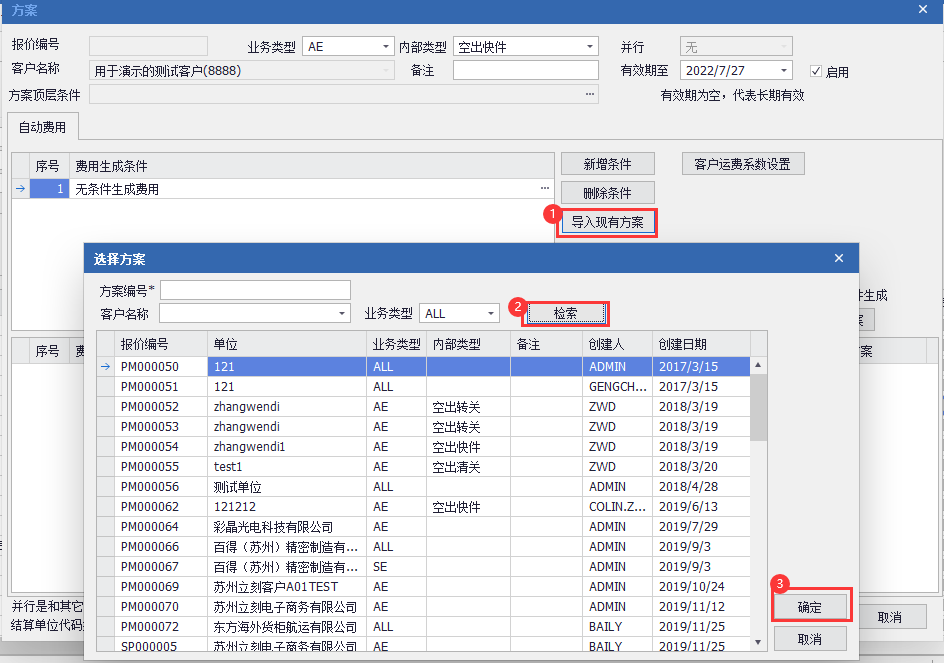This screenshot has height=663, width=944.
Task: Click the 导入现有方案 button
Action: tap(607, 222)
